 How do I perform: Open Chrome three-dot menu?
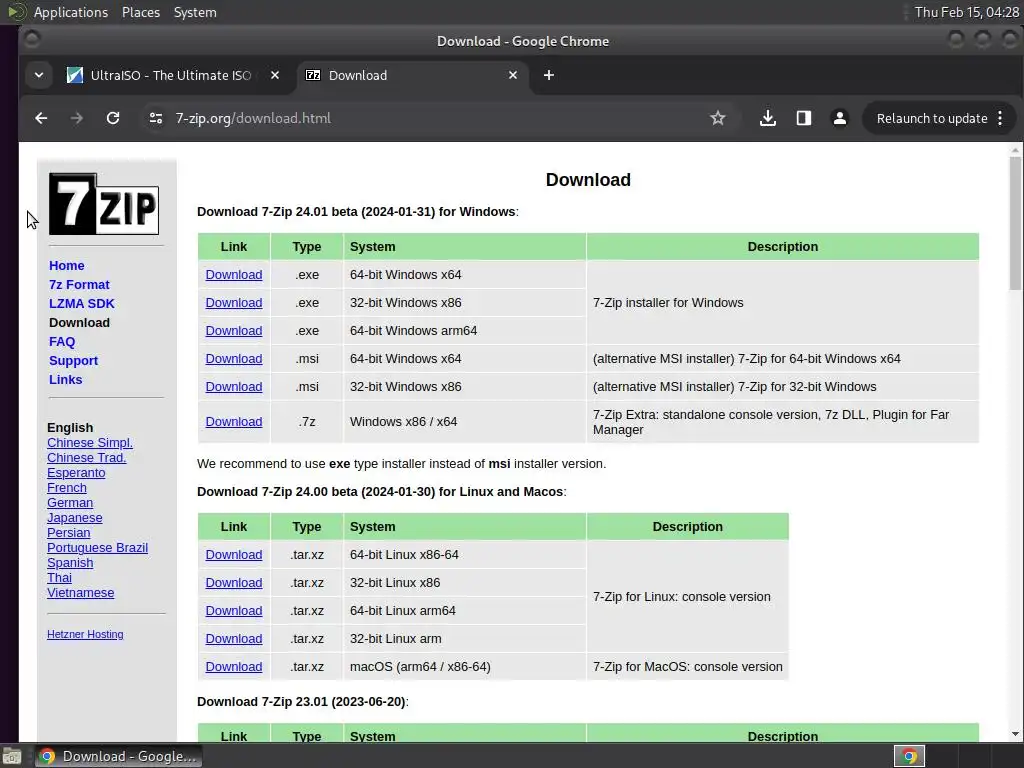(1000, 118)
